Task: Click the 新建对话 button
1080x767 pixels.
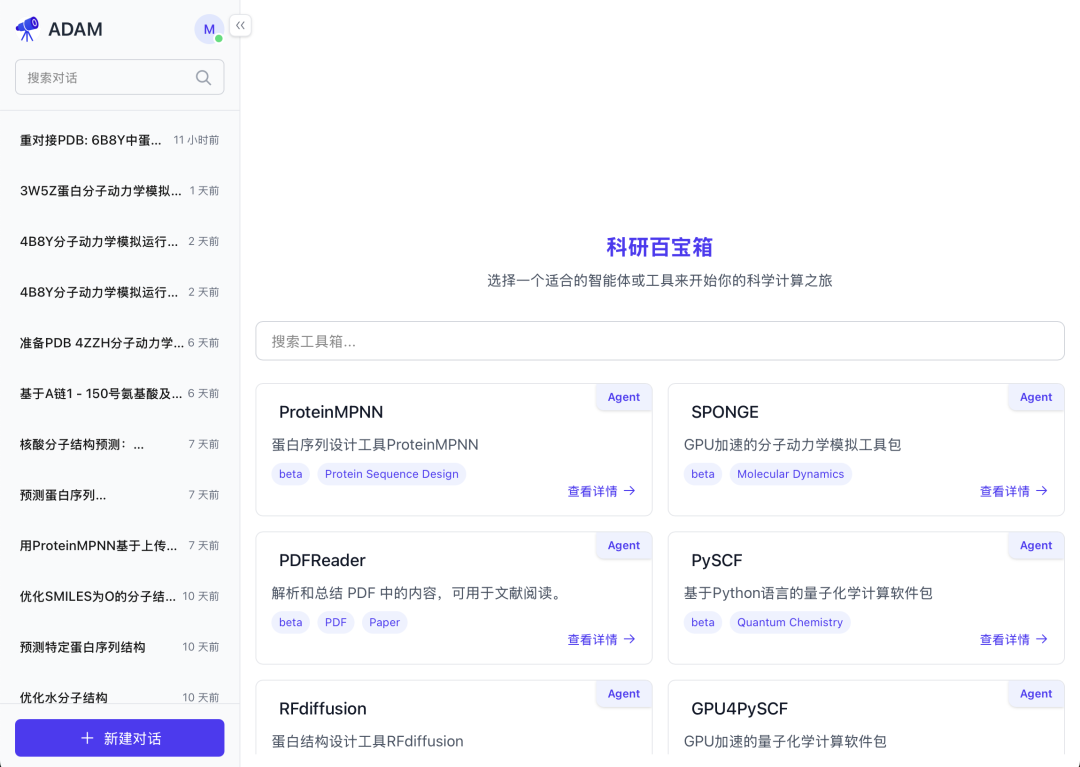Action: [119, 738]
